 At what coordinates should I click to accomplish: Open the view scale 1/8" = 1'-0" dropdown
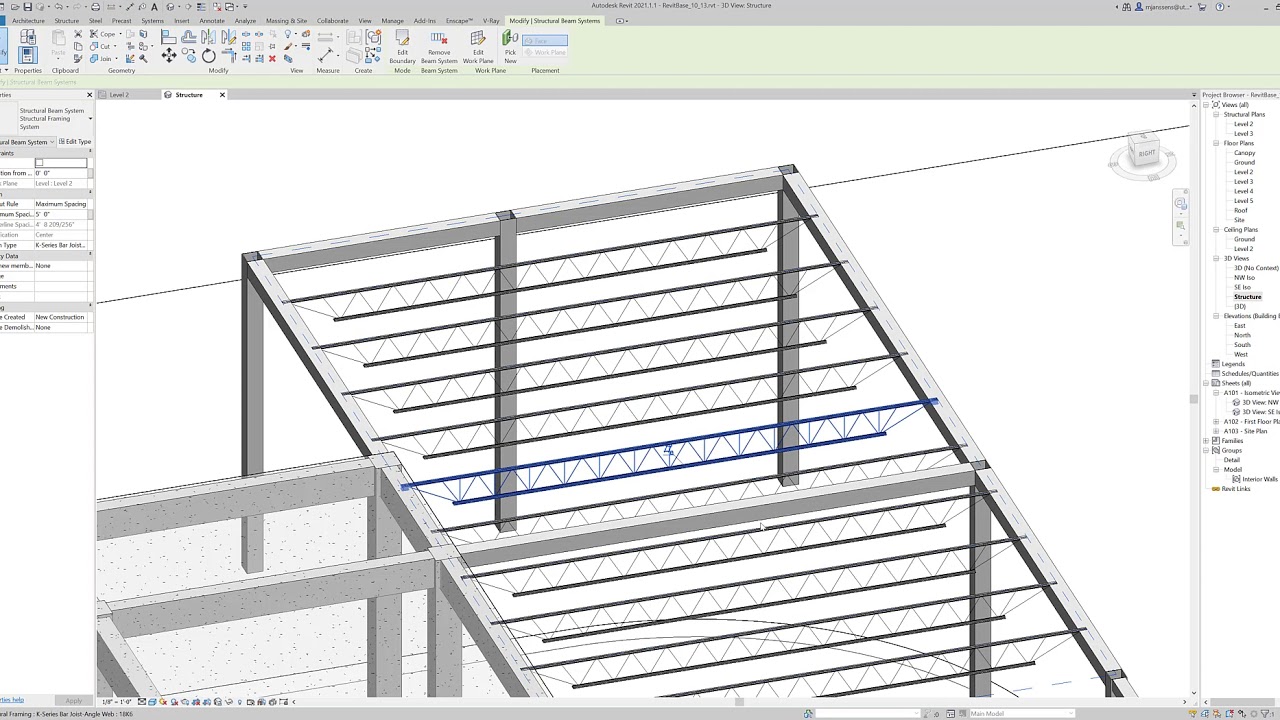117,702
